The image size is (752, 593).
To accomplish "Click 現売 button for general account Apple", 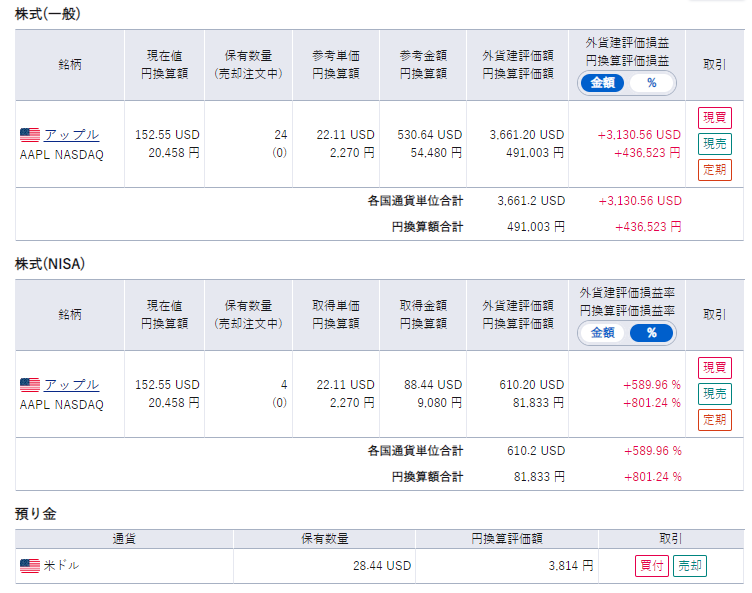I will [715, 143].
